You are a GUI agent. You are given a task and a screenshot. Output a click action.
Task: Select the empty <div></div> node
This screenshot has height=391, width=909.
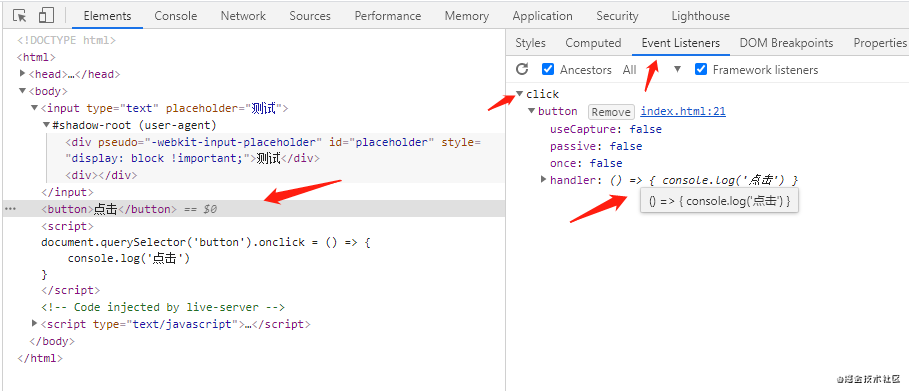pos(101,175)
